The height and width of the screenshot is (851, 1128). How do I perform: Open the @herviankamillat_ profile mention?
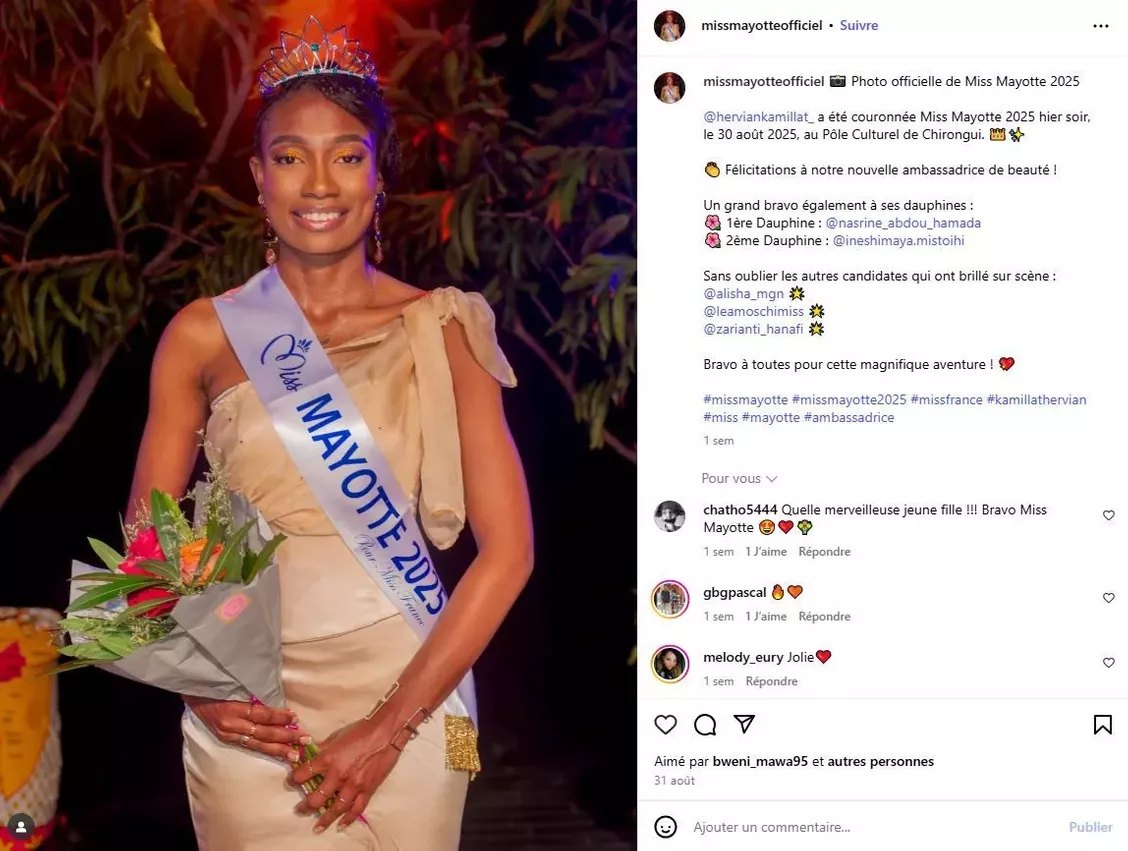tap(758, 117)
